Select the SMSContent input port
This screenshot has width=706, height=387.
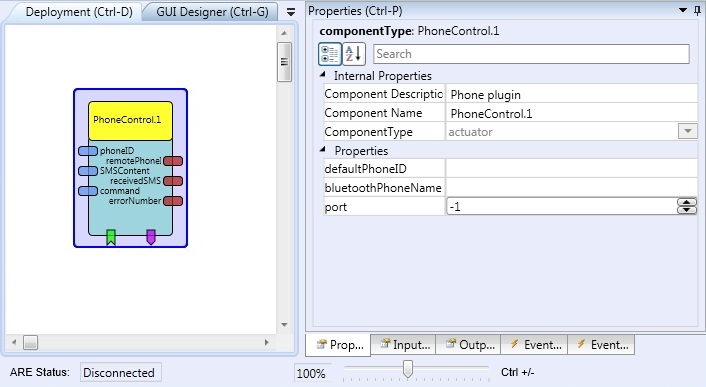click(88, 171)
